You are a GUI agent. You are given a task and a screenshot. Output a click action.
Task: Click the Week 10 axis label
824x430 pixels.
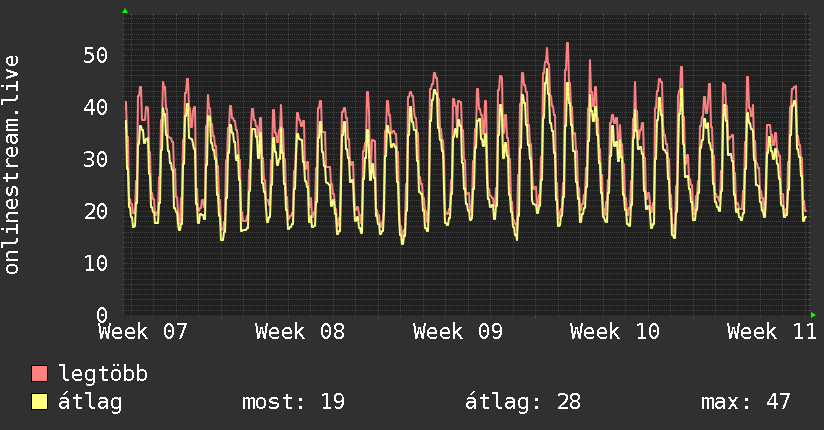[614, 332]
